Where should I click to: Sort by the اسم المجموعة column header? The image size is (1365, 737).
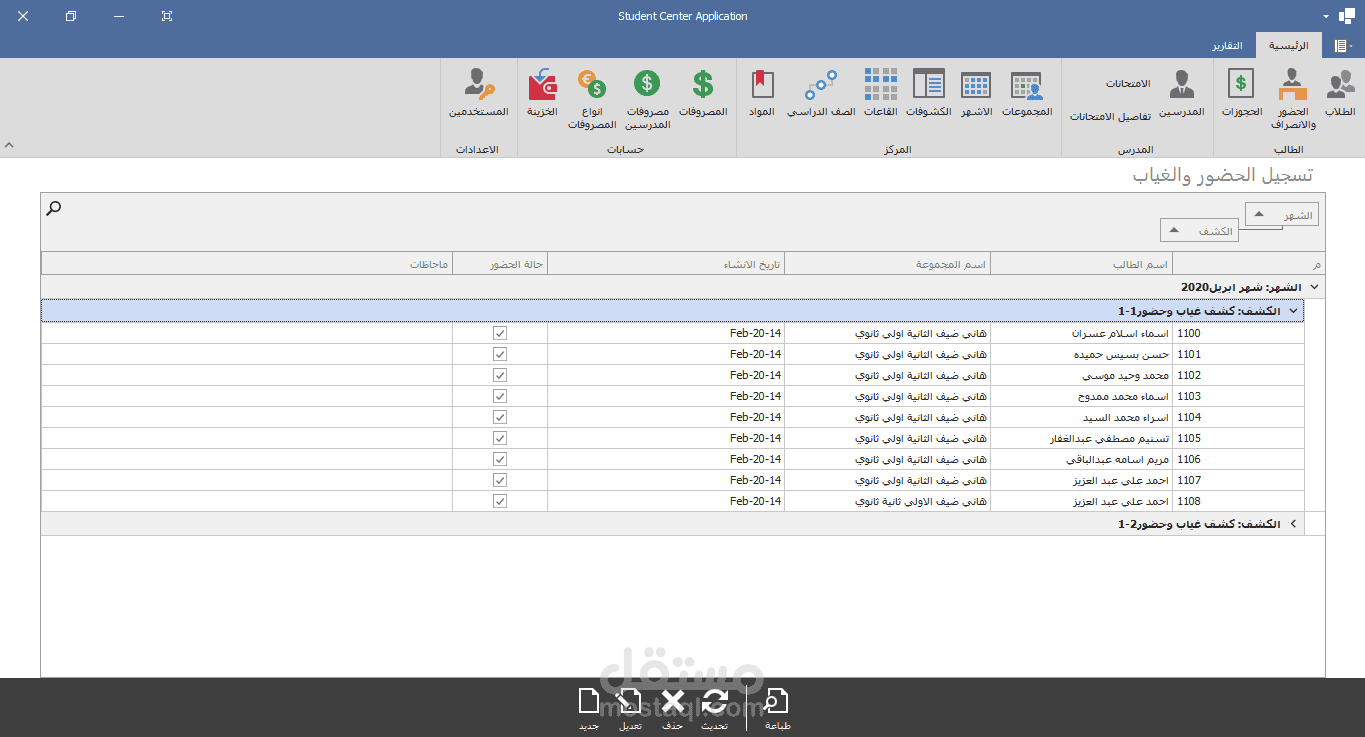(x=887, y=264)
